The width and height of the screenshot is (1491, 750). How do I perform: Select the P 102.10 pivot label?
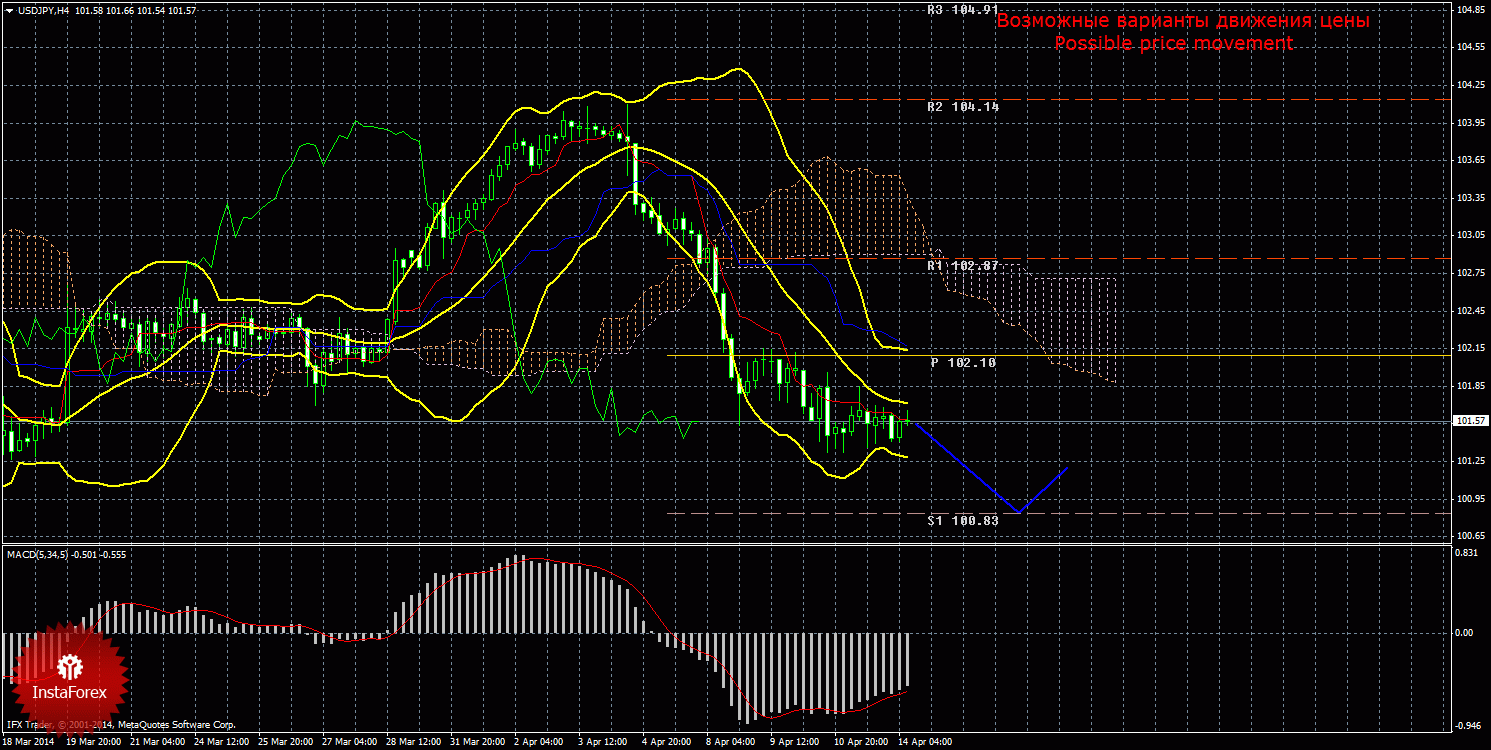(963, 363)
